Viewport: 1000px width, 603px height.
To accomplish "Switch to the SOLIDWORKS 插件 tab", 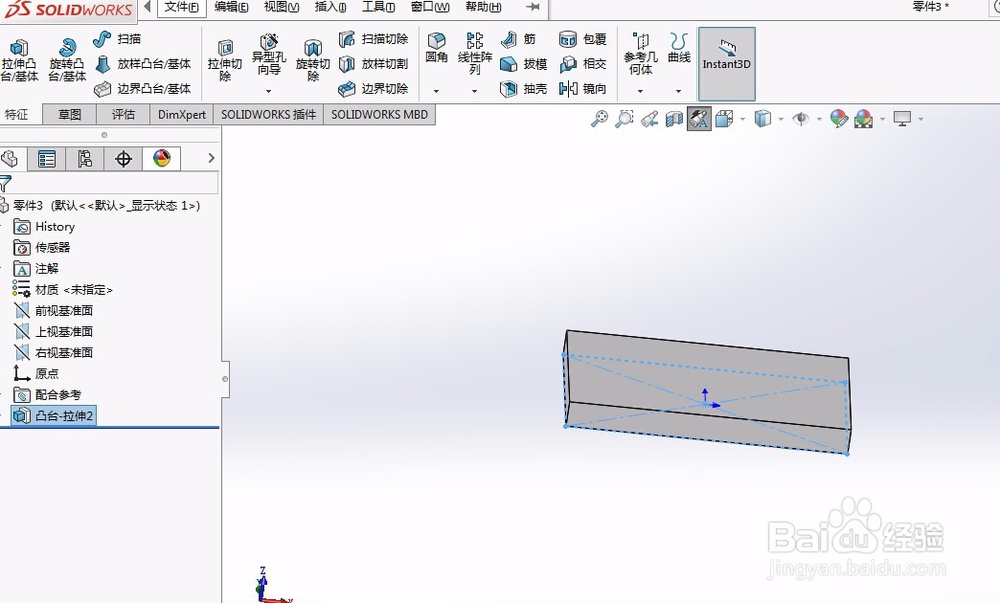I will tap(268, 115).
